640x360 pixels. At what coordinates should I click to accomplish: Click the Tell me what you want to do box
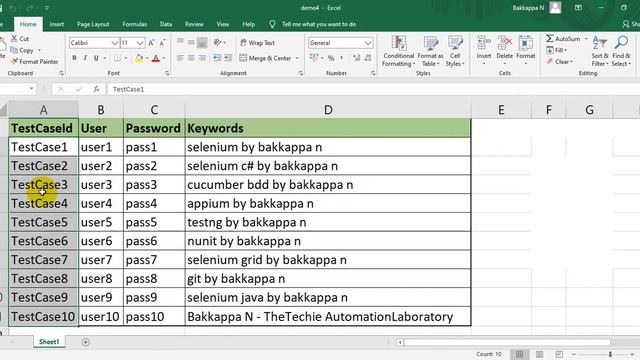click(319, 24)
